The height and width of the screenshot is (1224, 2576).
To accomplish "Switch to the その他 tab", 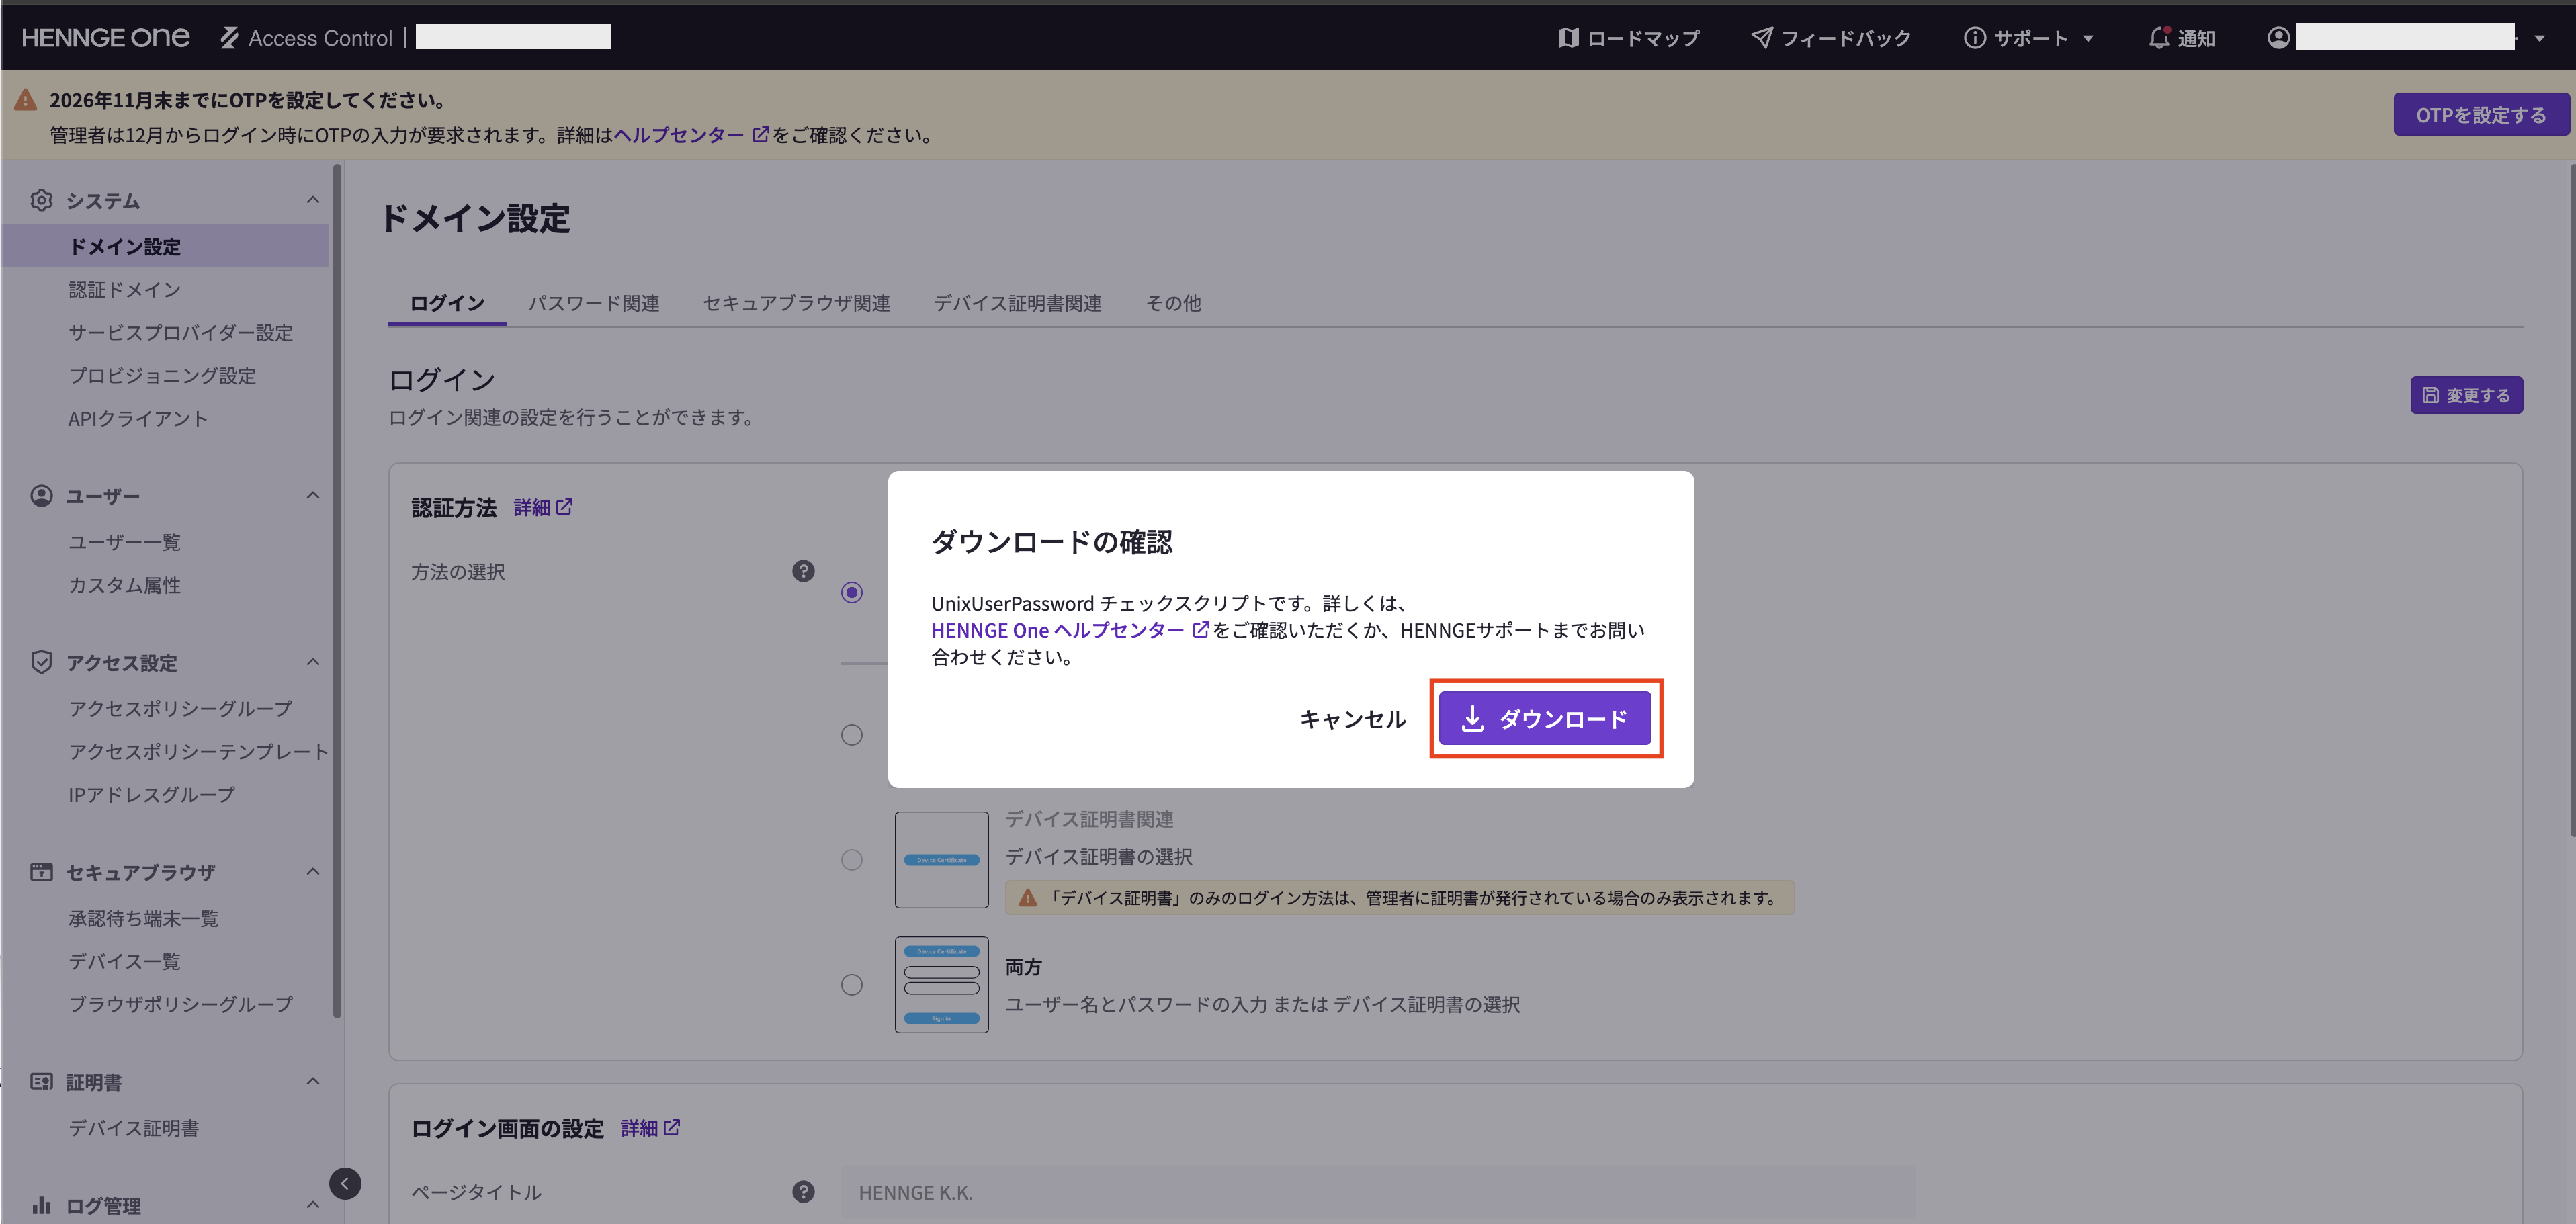I will coord(1173,303).
